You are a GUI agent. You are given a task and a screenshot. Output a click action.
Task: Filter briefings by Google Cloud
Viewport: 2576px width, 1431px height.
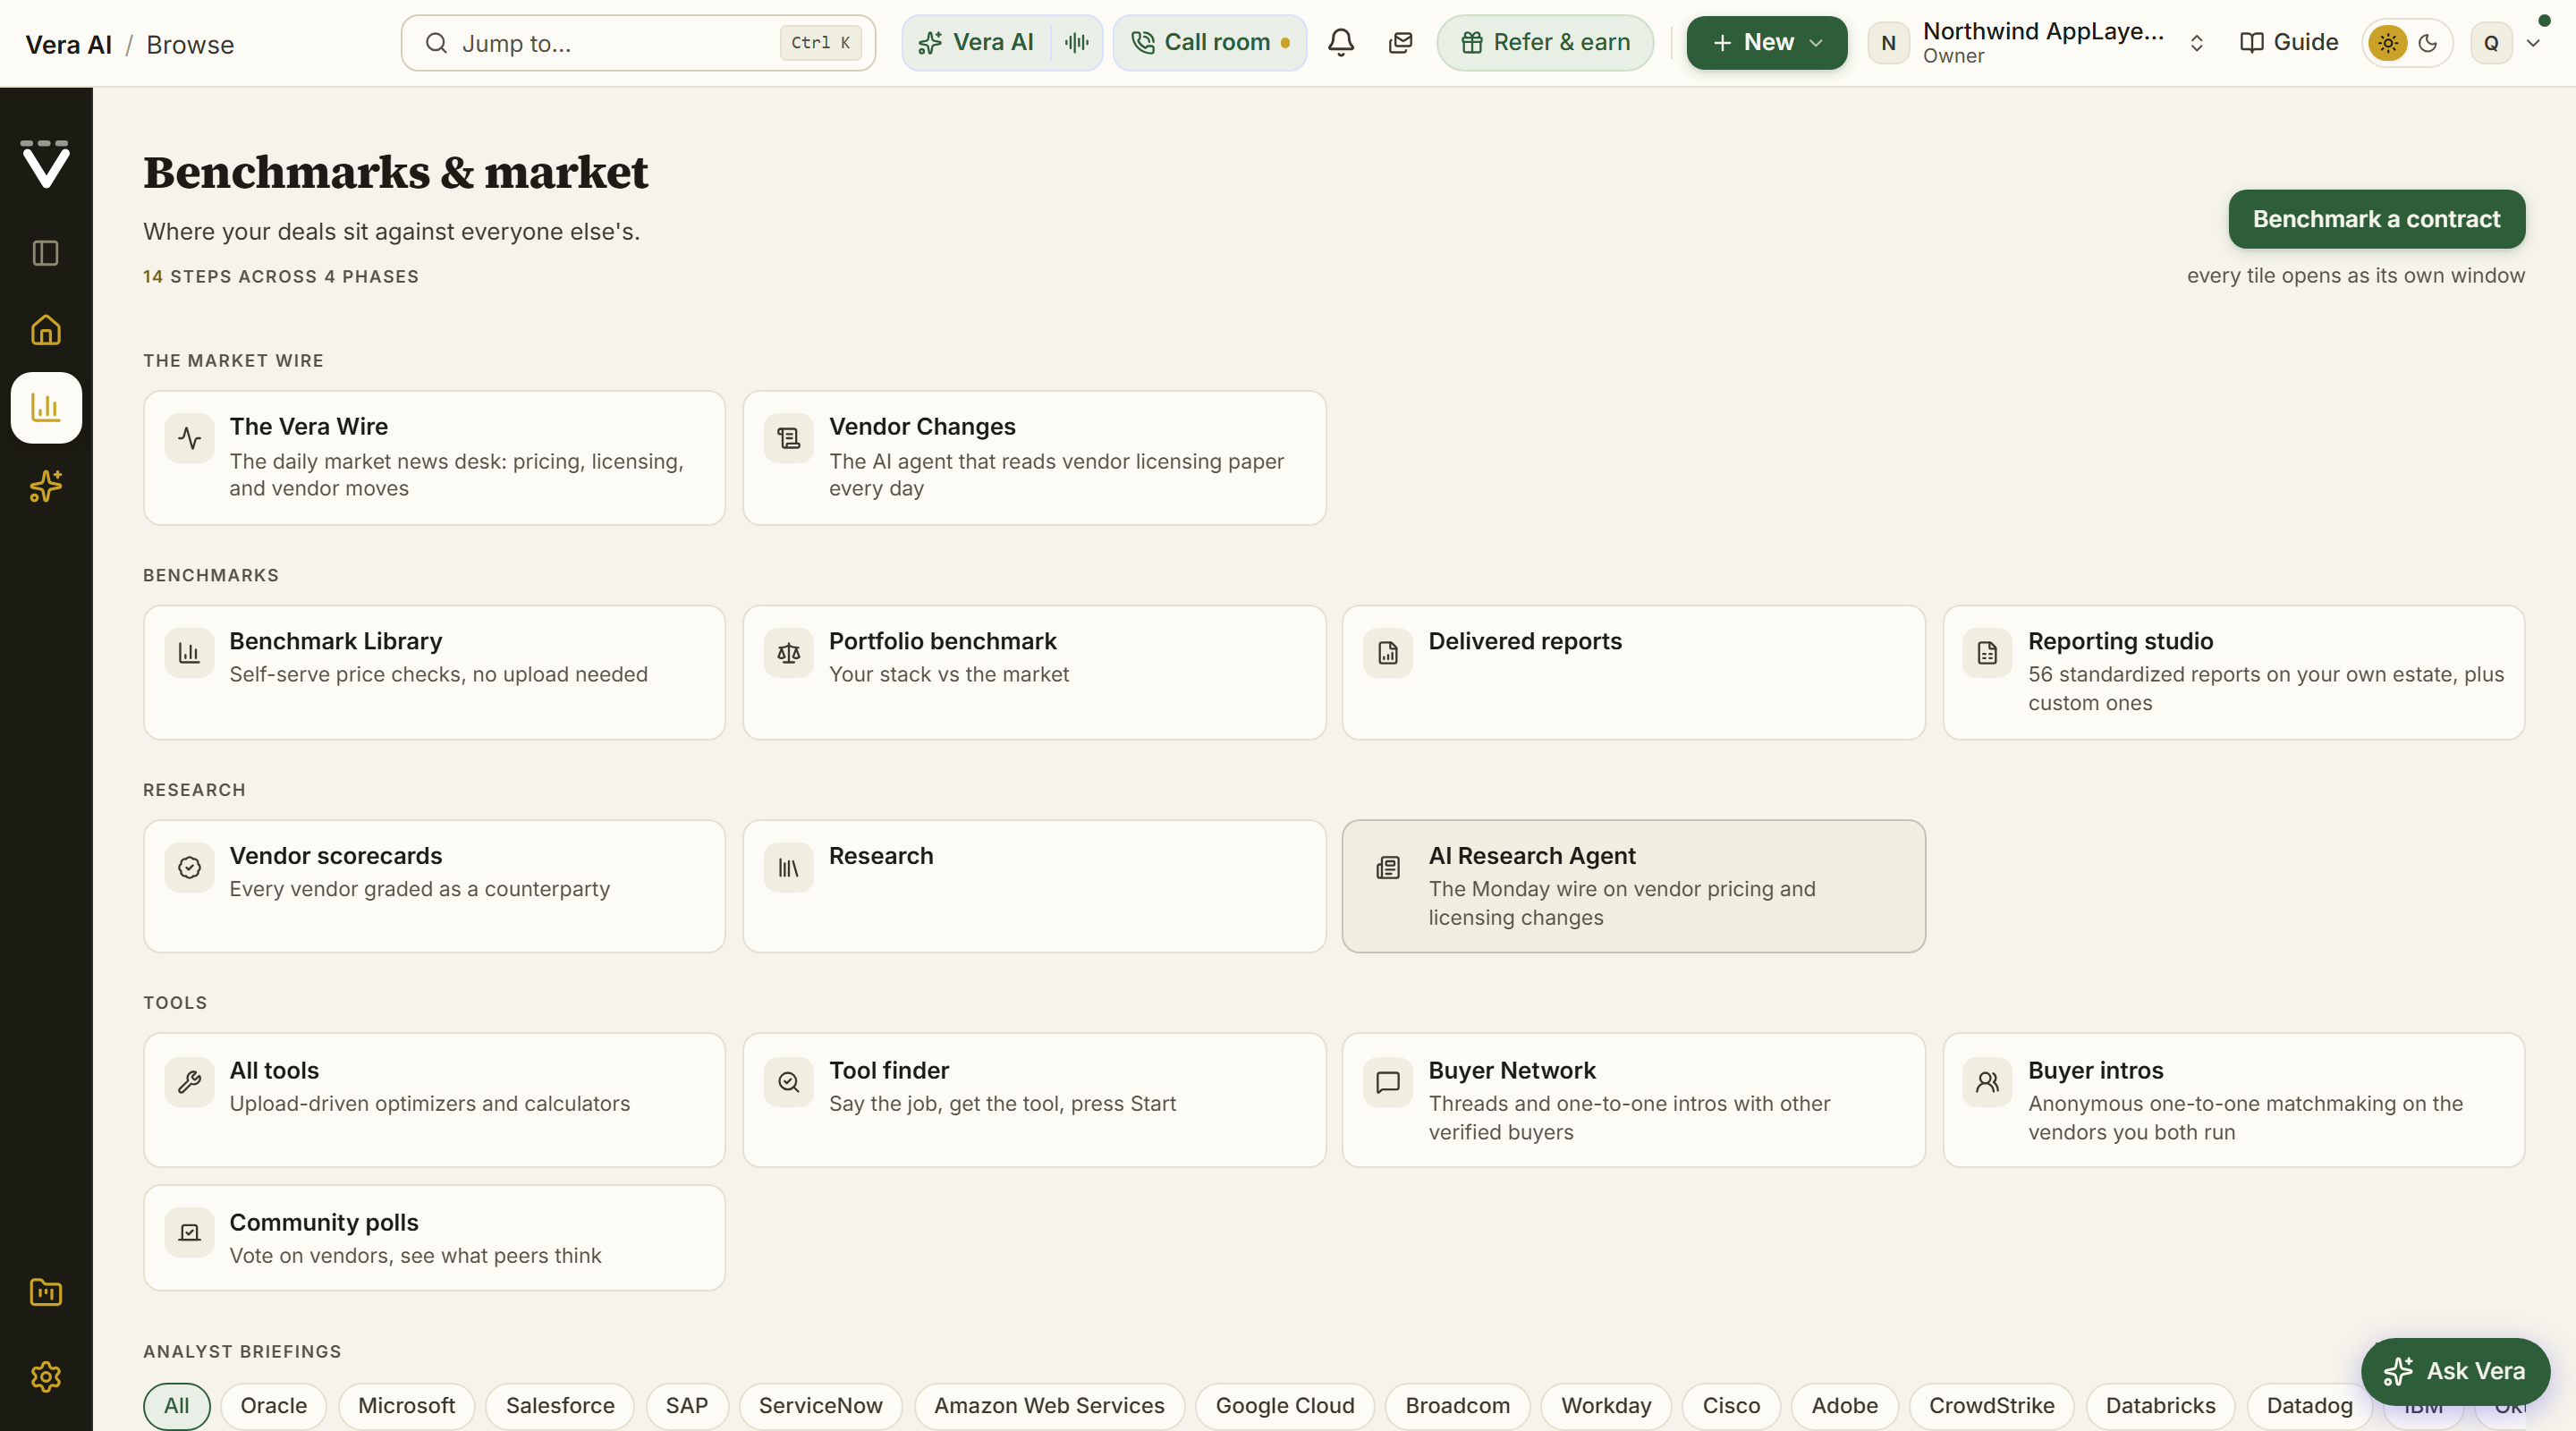coord(1285,1405)
